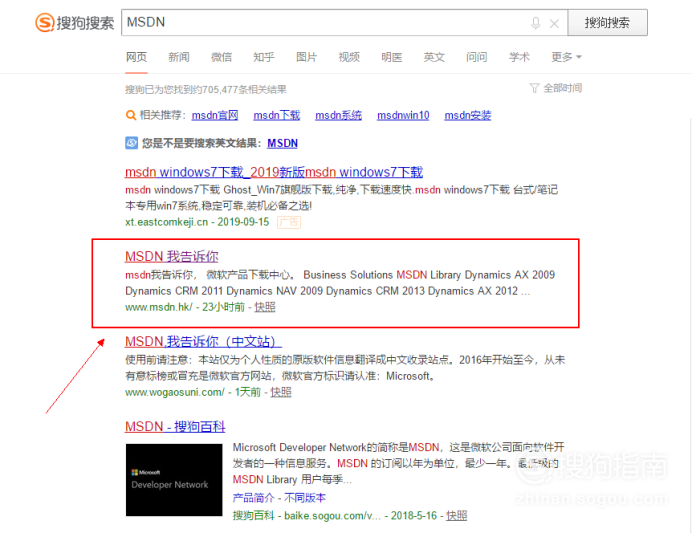Open the 图片 tab
This screenshot has width=692, height=533.
306,57
